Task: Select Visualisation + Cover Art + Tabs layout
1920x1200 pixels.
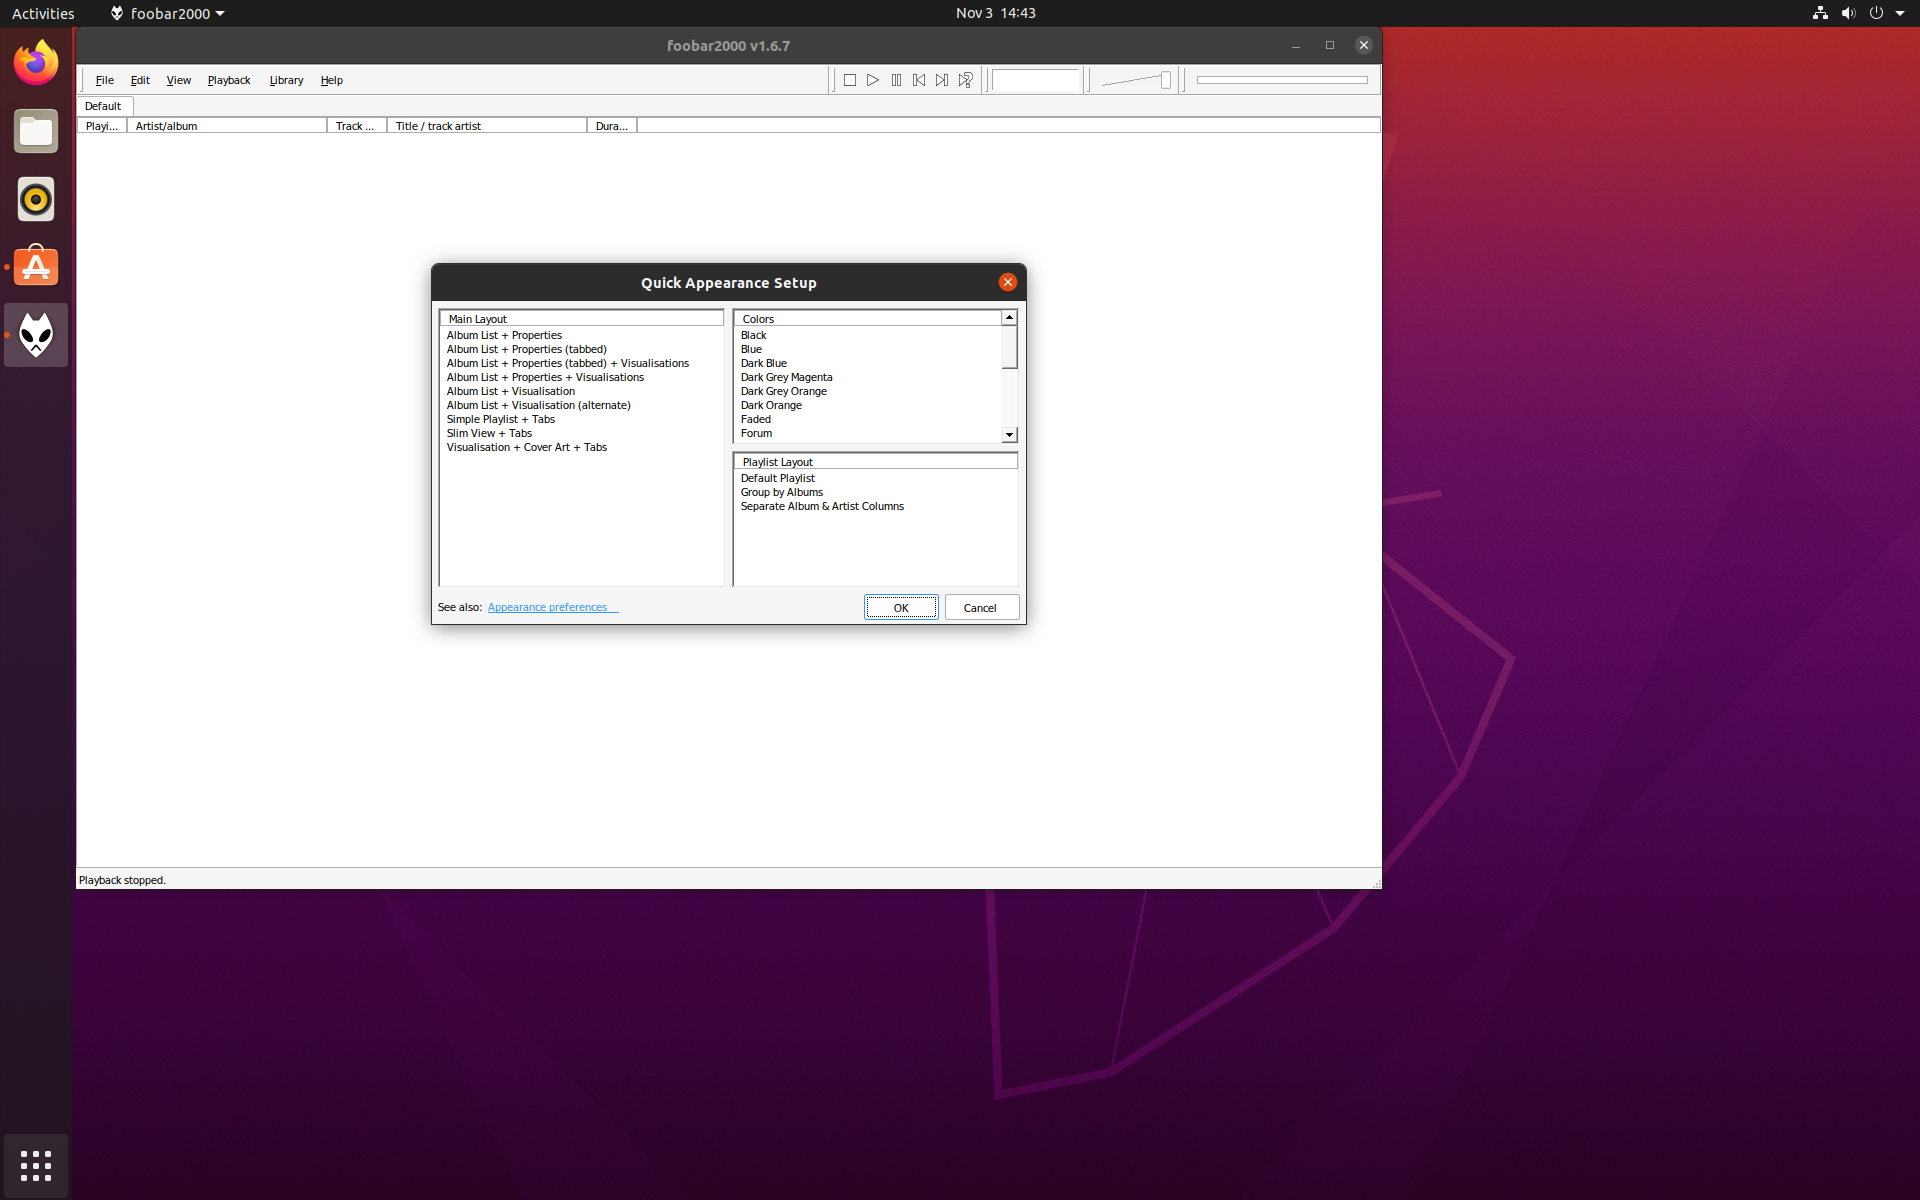Action: (x=526, y=447)
